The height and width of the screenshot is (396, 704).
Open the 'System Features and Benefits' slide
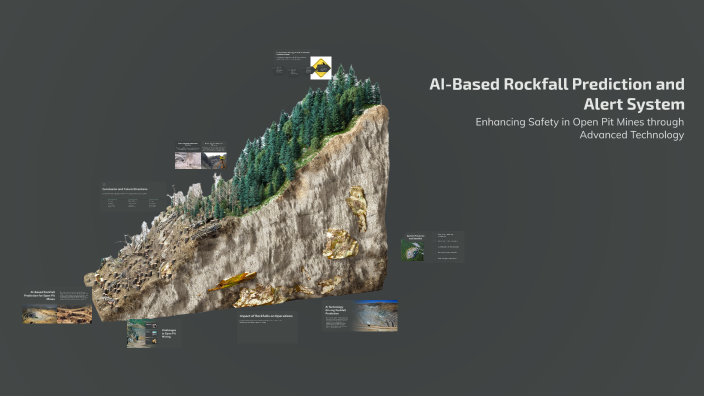tap(432, 246)
